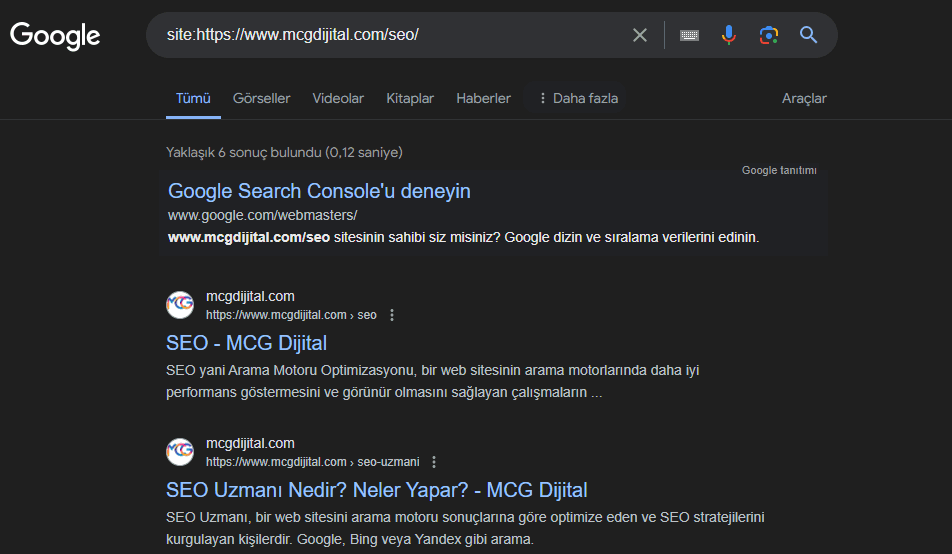This screenshot has height=554, width=952.
Task: Open Google Lens image search
Action: [x=769, y=35]
